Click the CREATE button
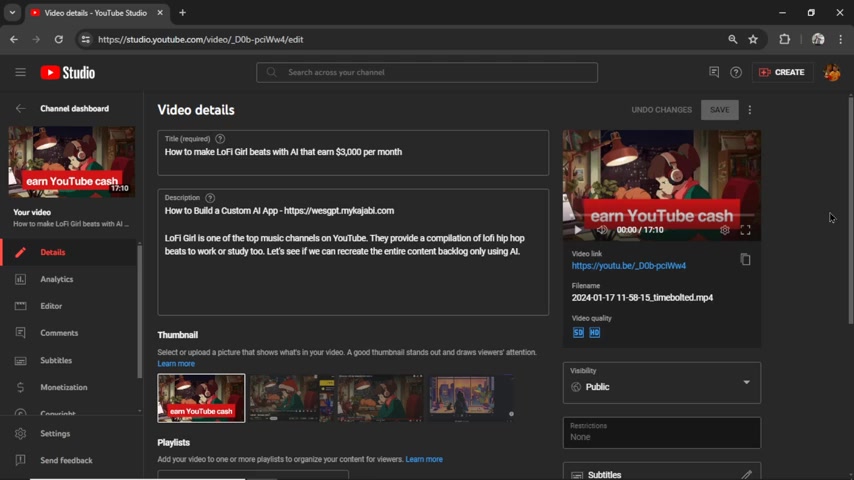This screenshot has height=480, width=854. [782, 72]
